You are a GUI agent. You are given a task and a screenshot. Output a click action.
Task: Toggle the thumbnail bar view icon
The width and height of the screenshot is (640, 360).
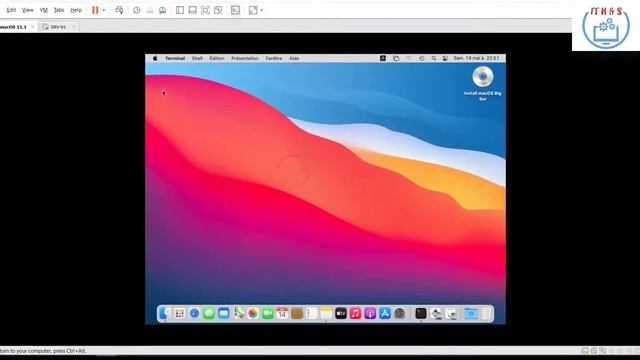192,10
